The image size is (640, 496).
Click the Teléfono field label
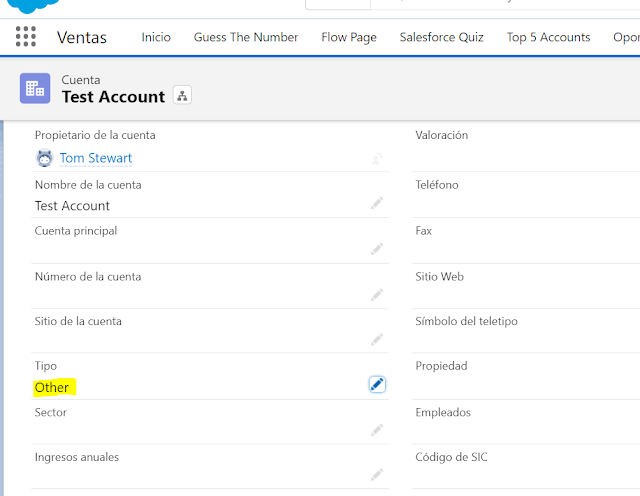click(x=437, y=185)
